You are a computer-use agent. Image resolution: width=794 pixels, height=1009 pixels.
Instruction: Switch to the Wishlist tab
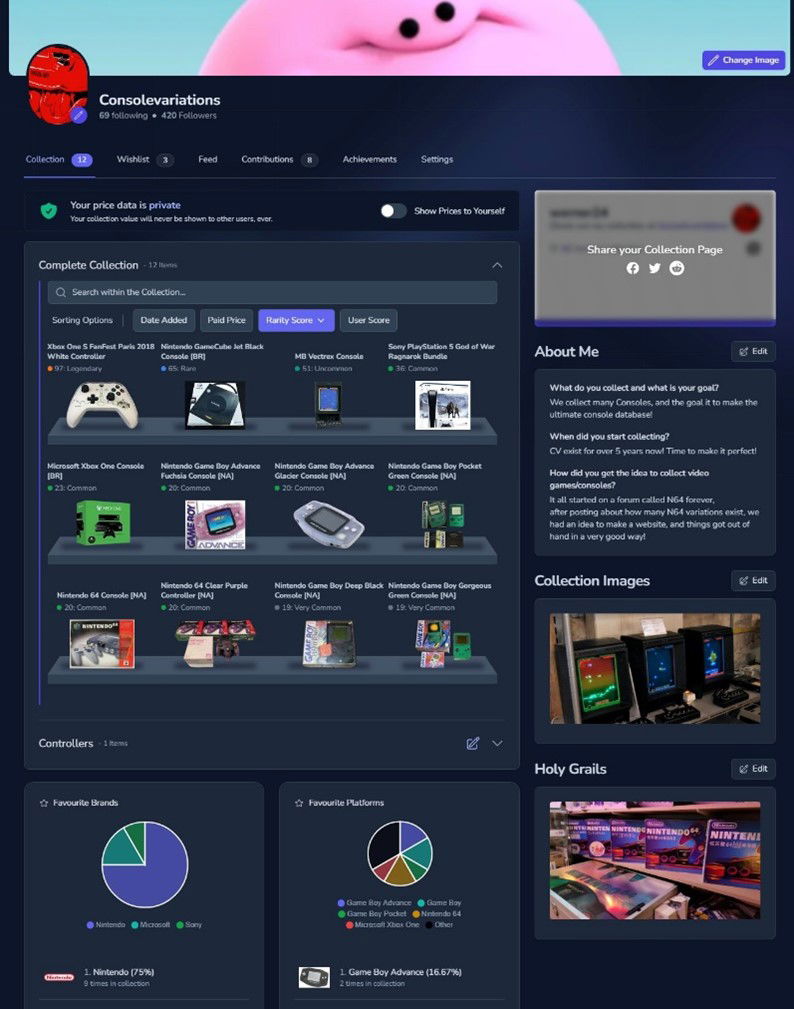tap(145, 160)
